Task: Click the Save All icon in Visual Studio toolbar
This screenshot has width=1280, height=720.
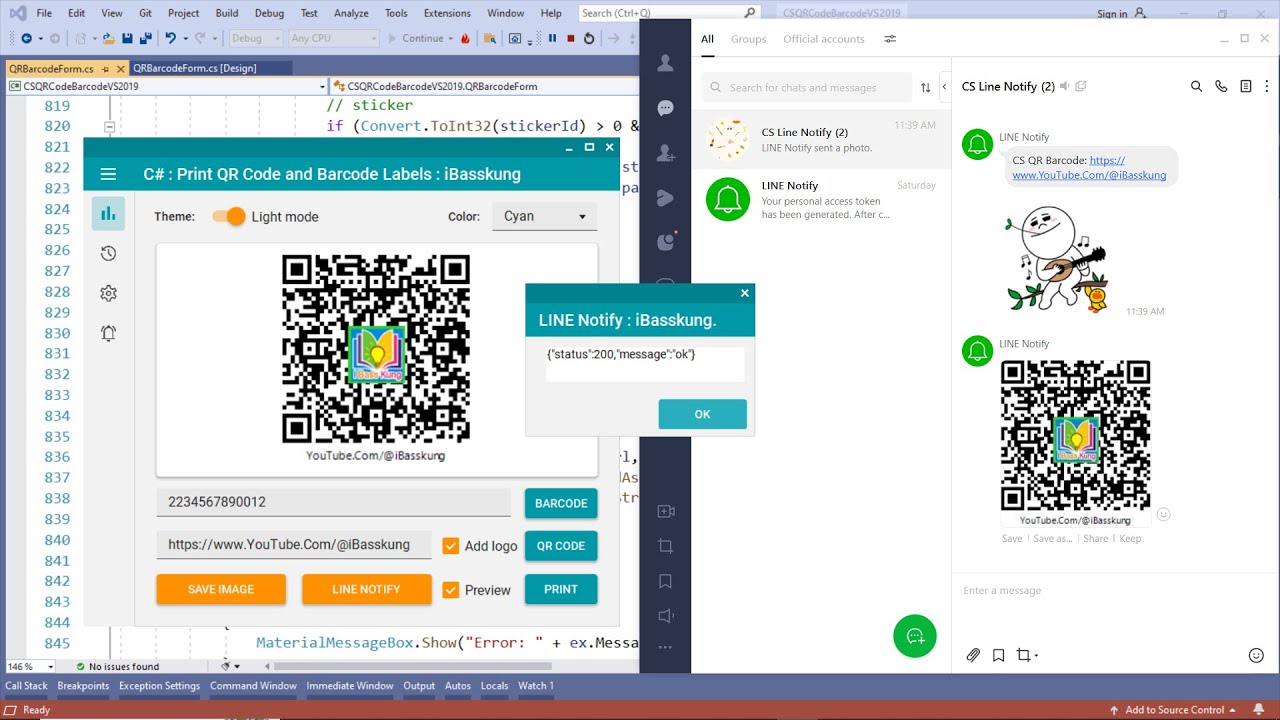Action: 145,38
